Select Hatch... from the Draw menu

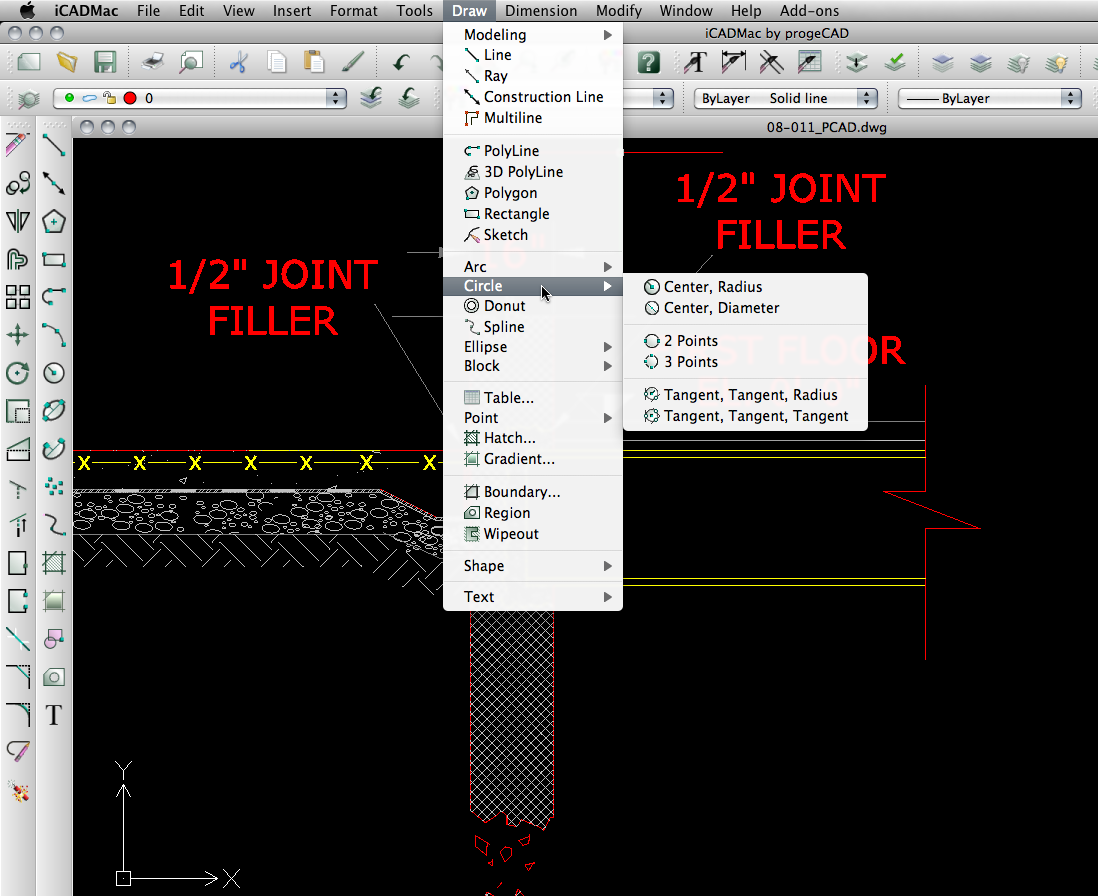(533, 438)
